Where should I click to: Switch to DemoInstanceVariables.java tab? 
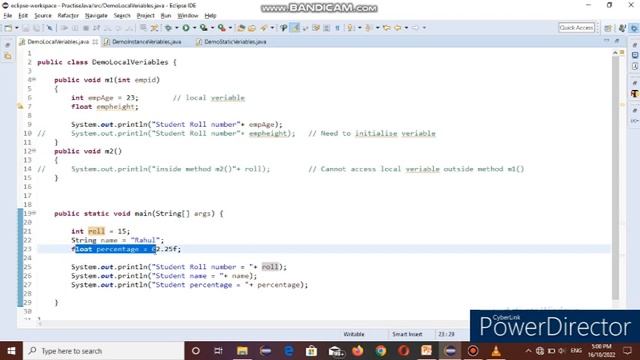142,42
